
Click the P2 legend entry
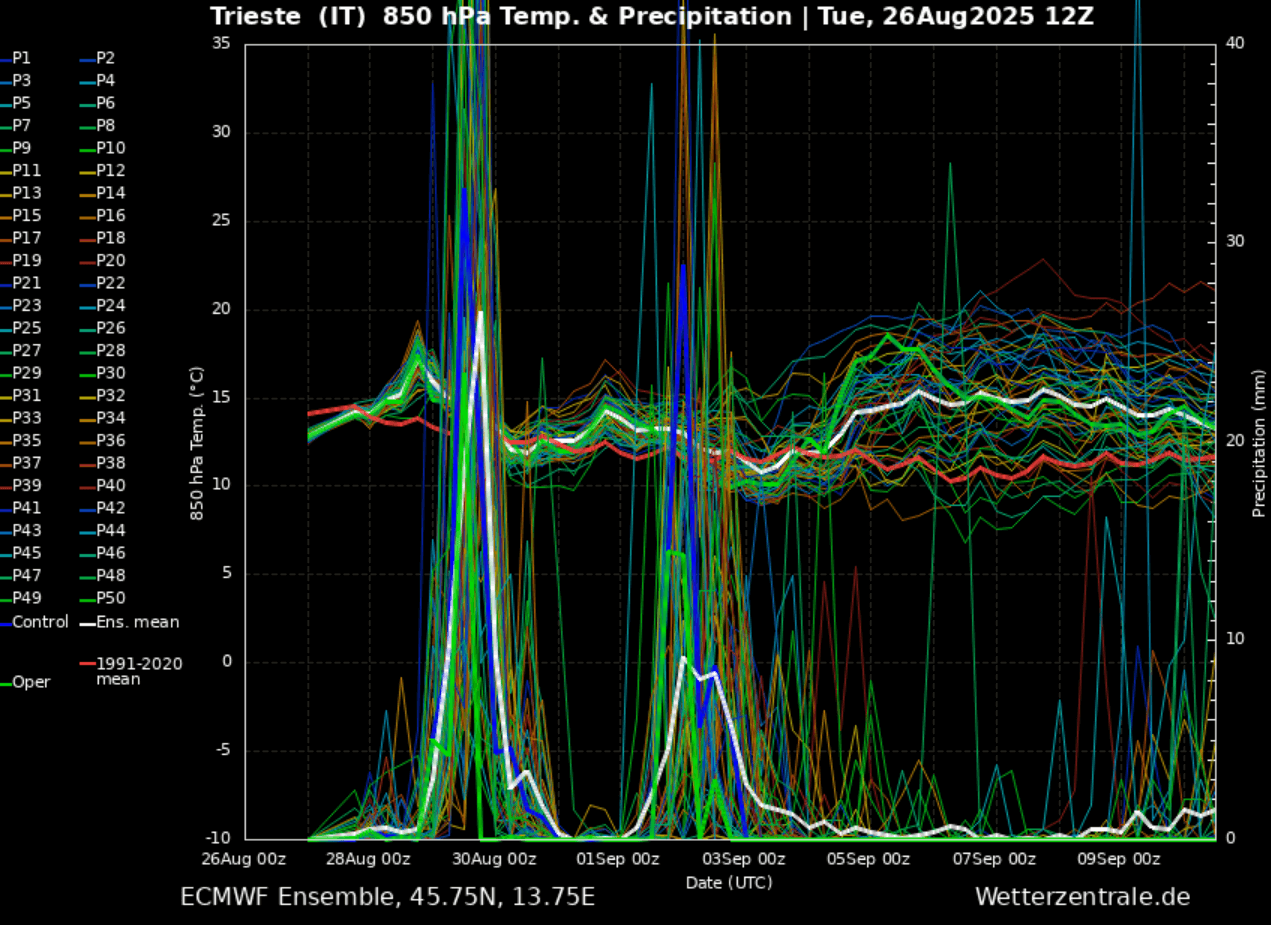coord(98,58)
